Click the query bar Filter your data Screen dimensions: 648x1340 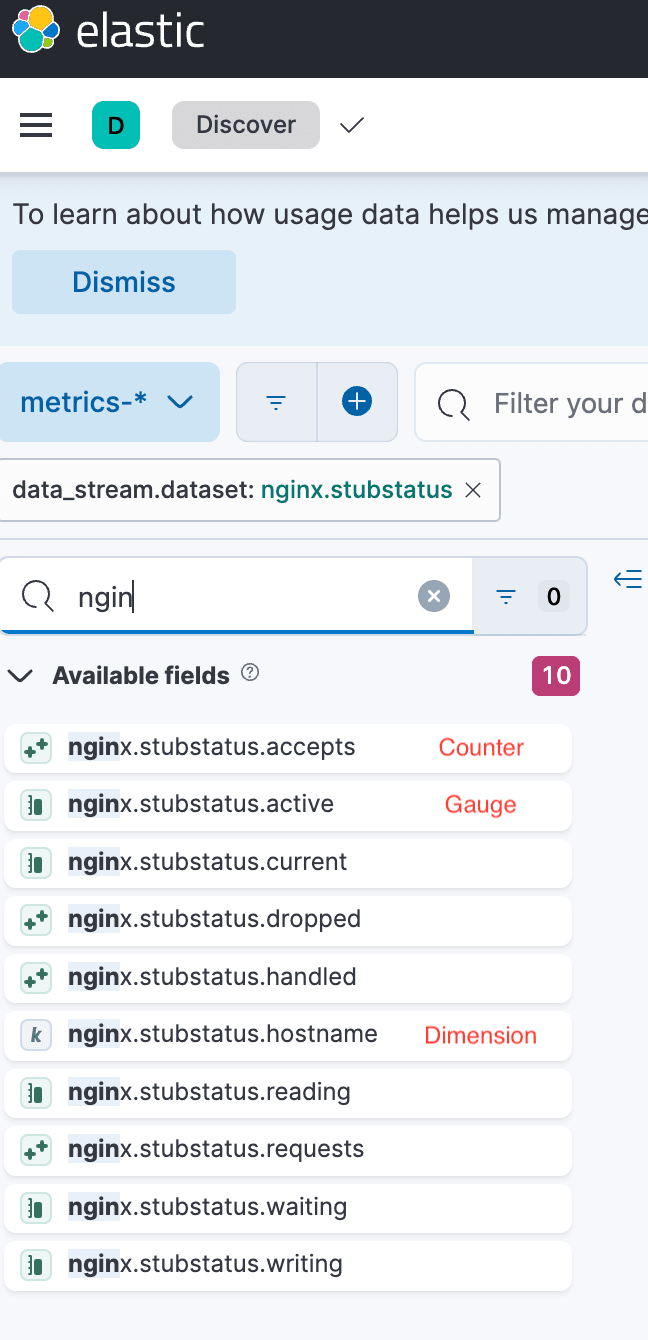pyautogui.click(x=560, y=403)
